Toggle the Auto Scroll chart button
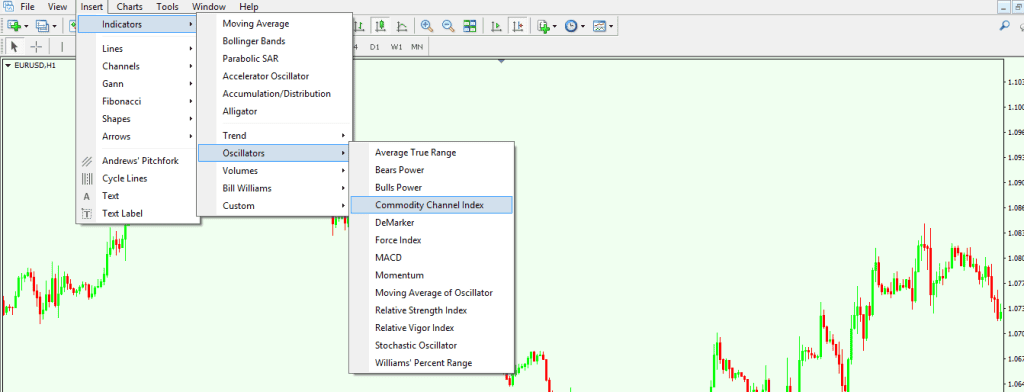The image size is (1024, 392). point(496,26)
